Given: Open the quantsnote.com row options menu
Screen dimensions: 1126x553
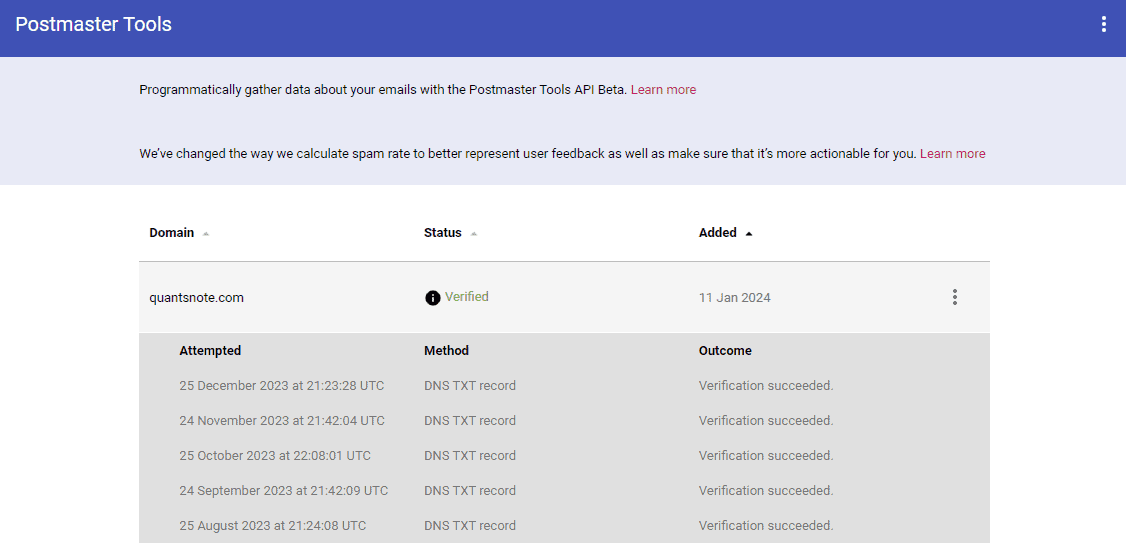Looking at the screenshot, I should point(954,297).
